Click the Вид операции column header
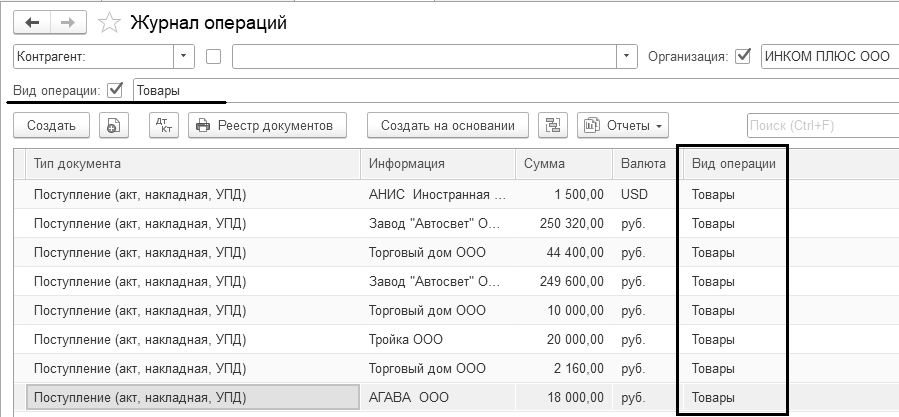Screen dimensions: 899x417 tap(733, 163)
